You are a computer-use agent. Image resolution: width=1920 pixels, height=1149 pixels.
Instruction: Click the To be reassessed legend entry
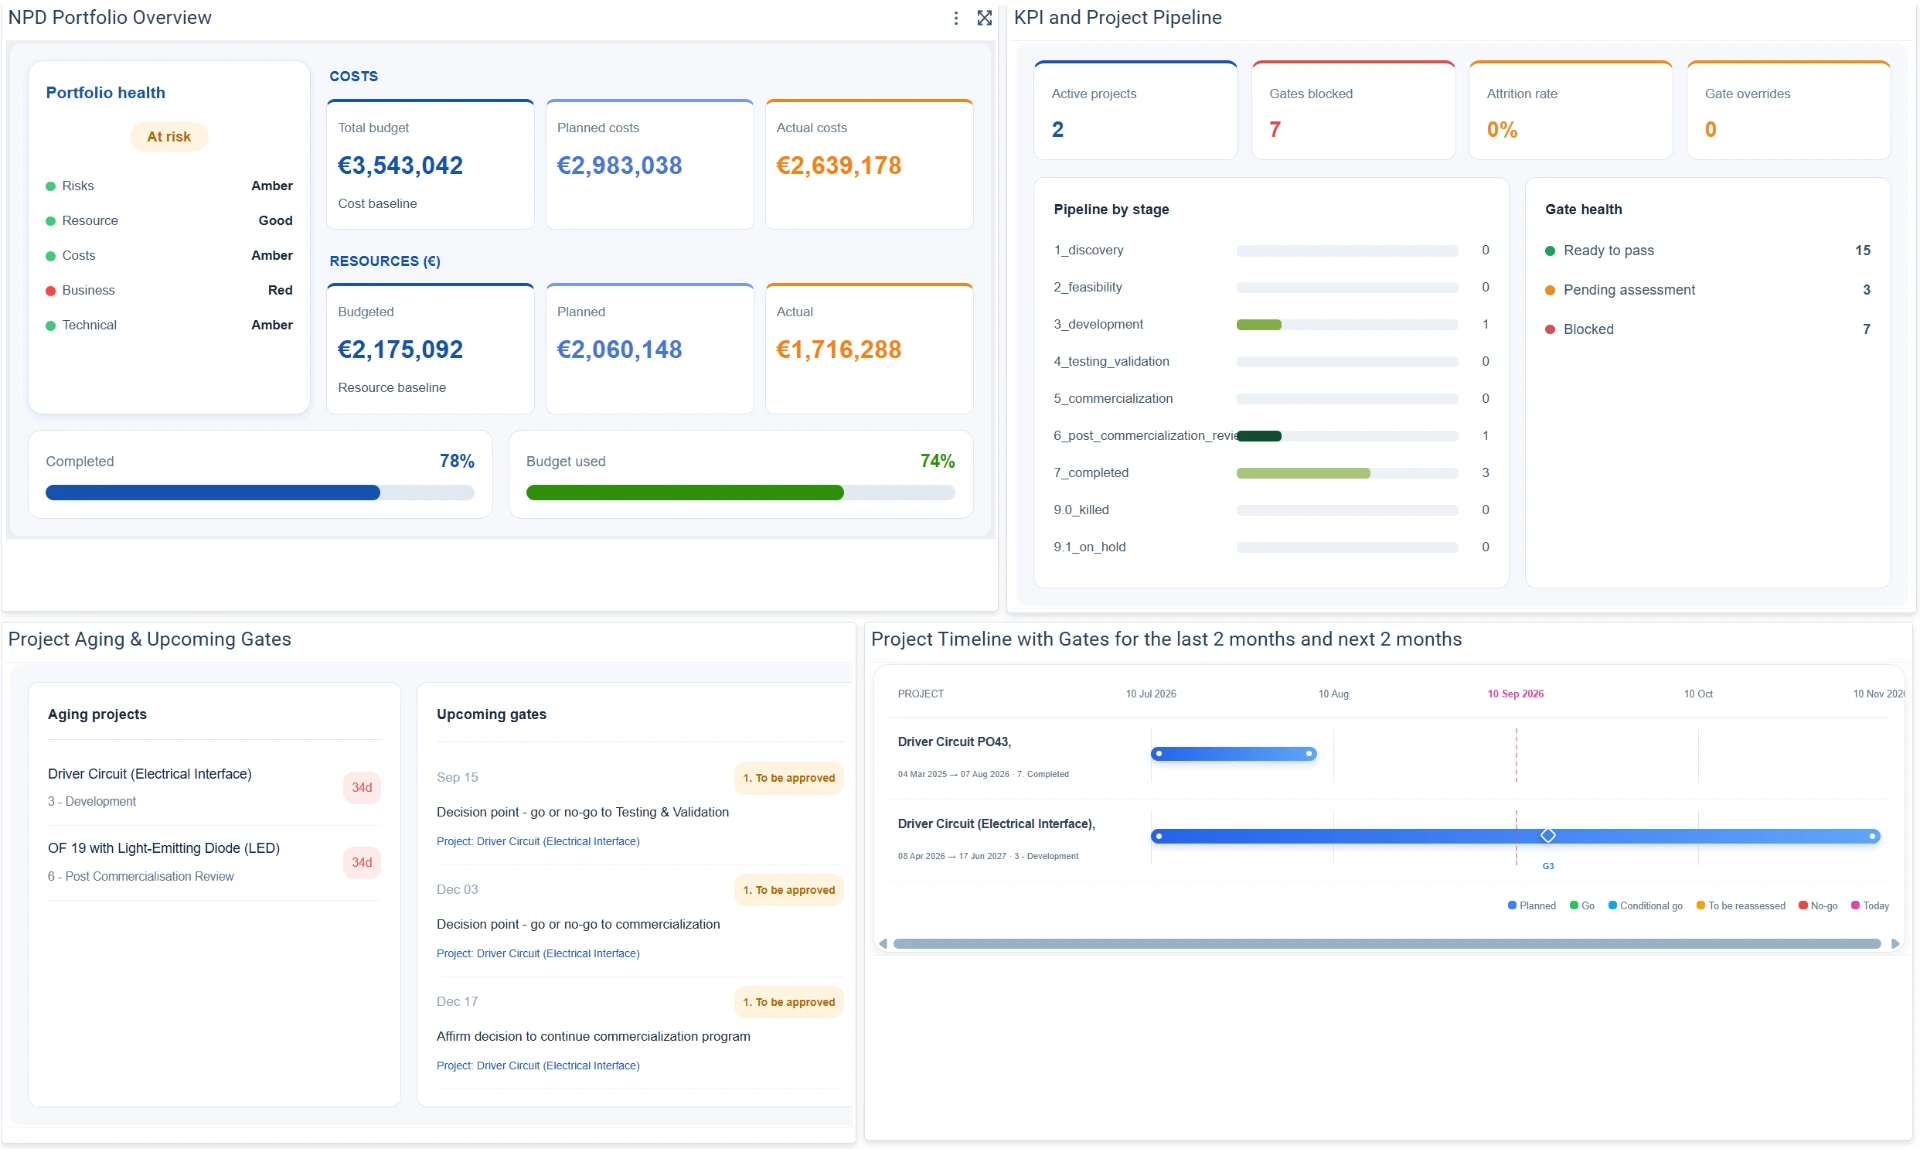tap(1740, 906)
